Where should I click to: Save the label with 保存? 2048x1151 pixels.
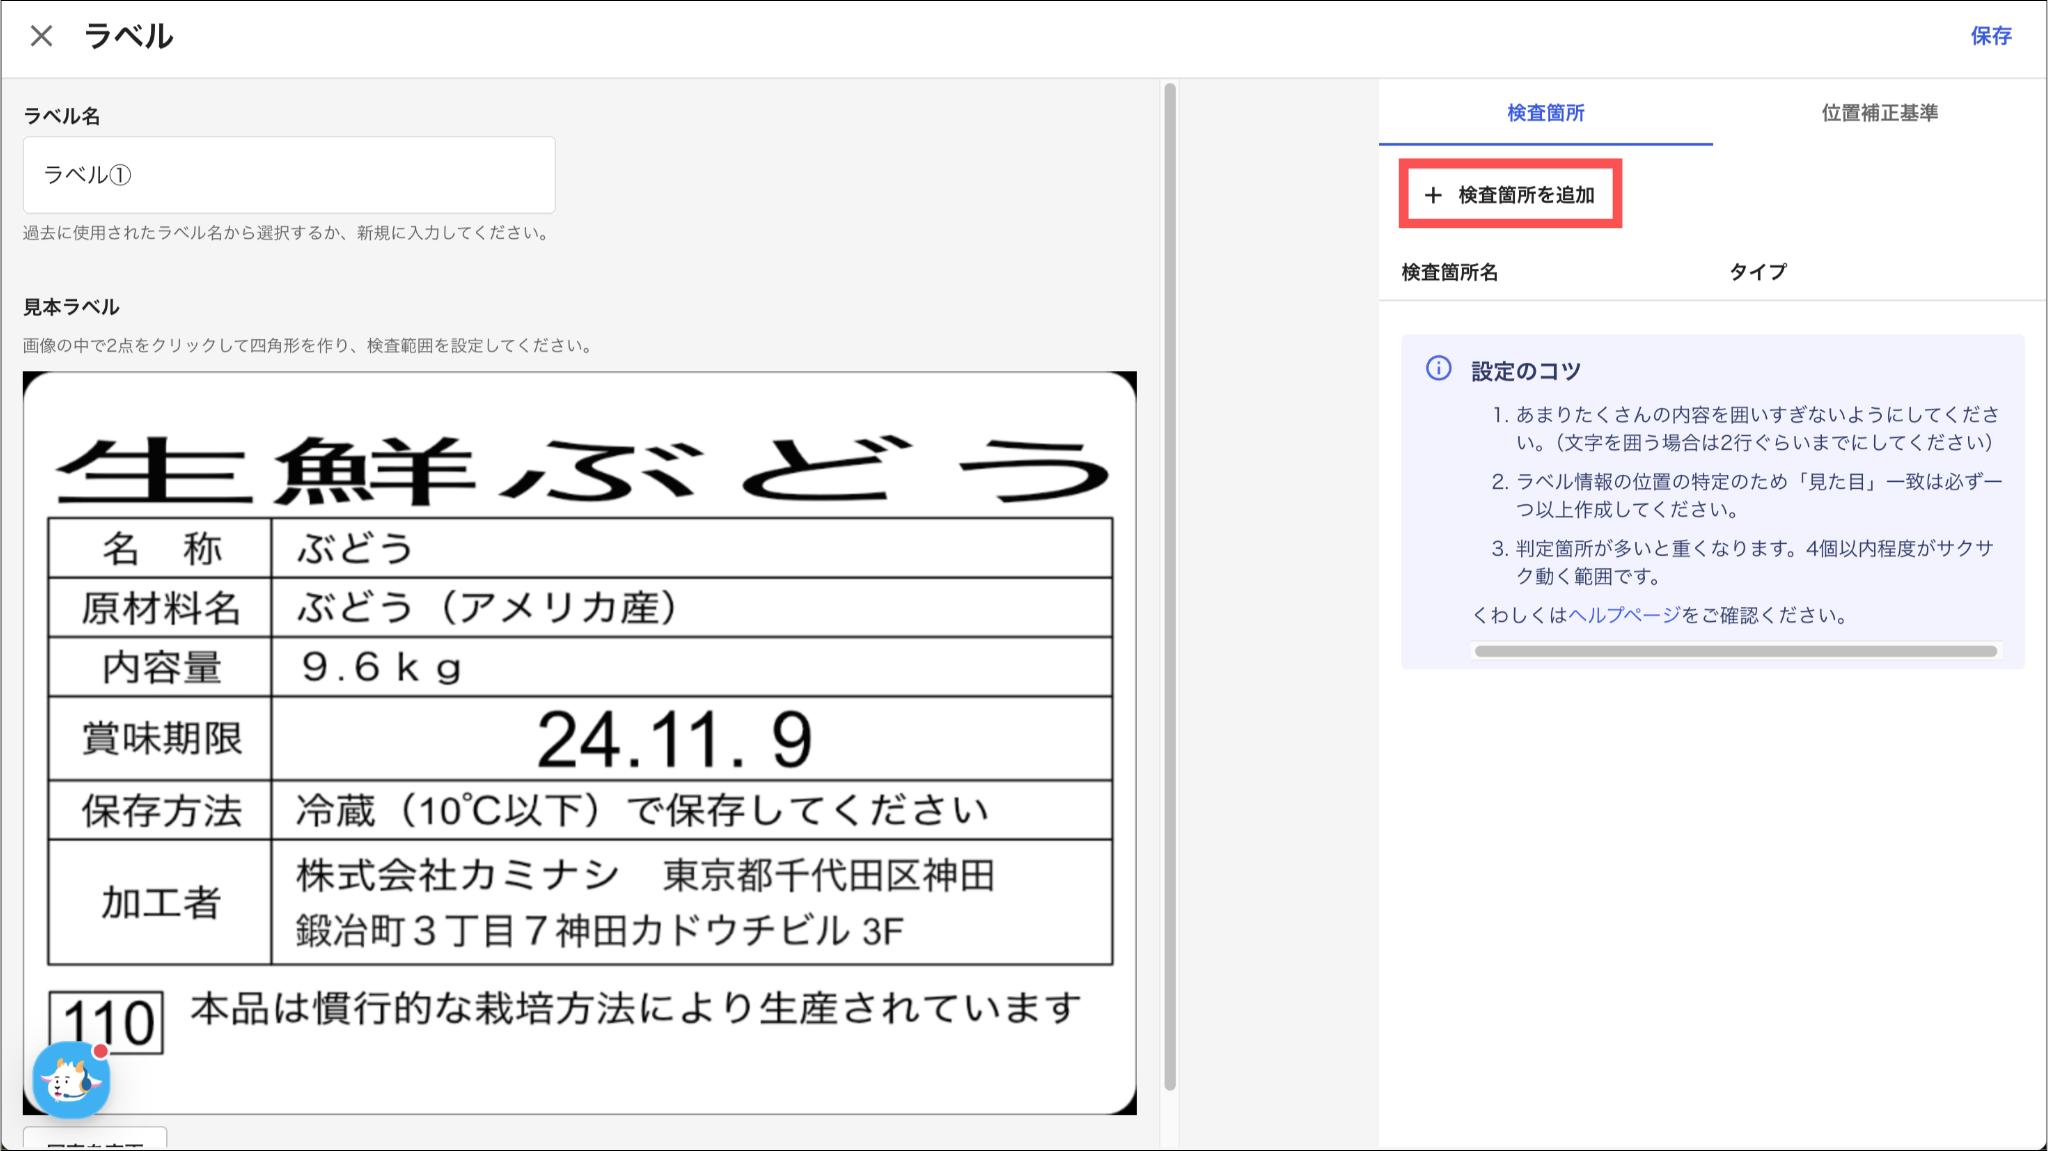click(x=1990, y=36)
